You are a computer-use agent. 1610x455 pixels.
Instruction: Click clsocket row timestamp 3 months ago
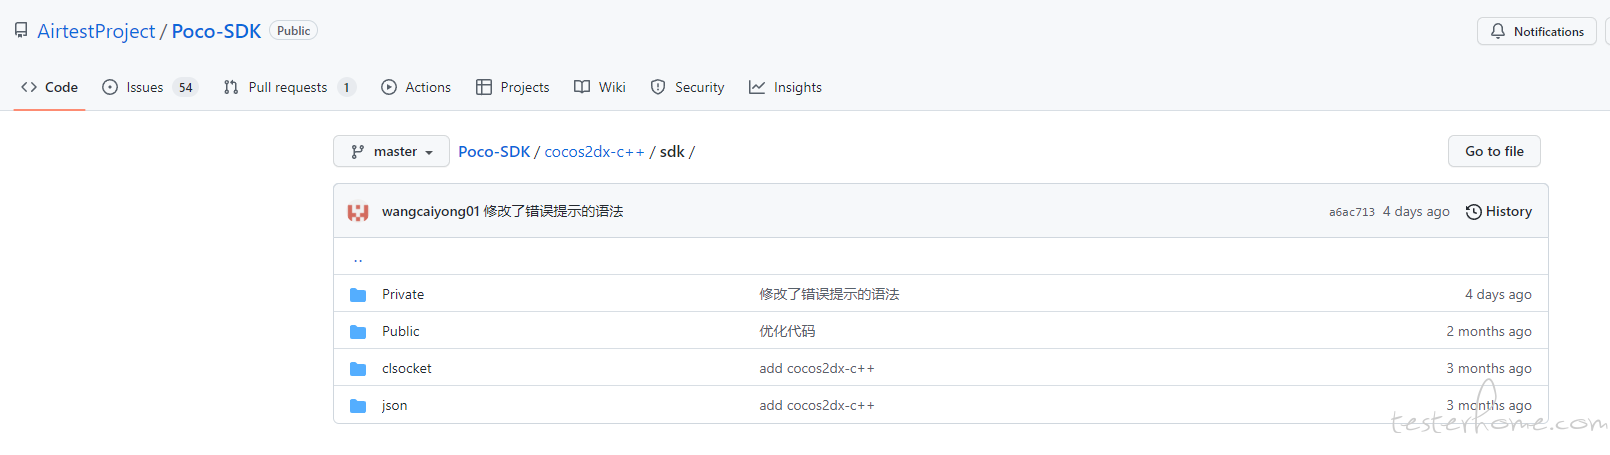click(1489, 368)
